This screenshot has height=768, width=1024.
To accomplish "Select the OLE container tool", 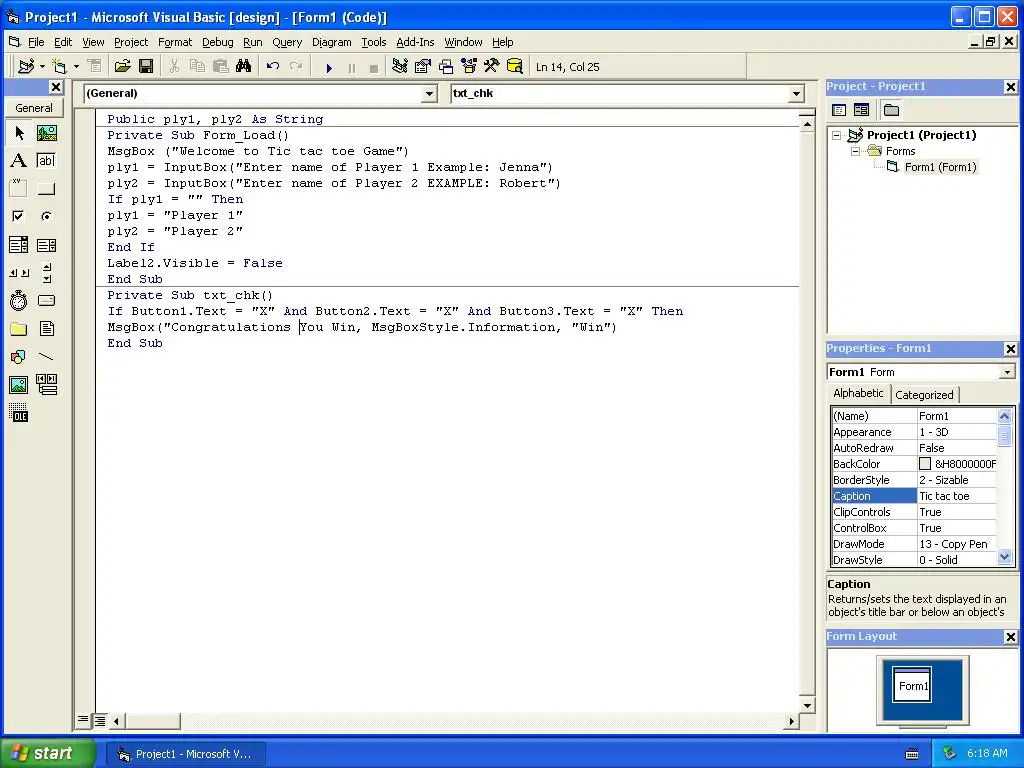I will (19, 413).
